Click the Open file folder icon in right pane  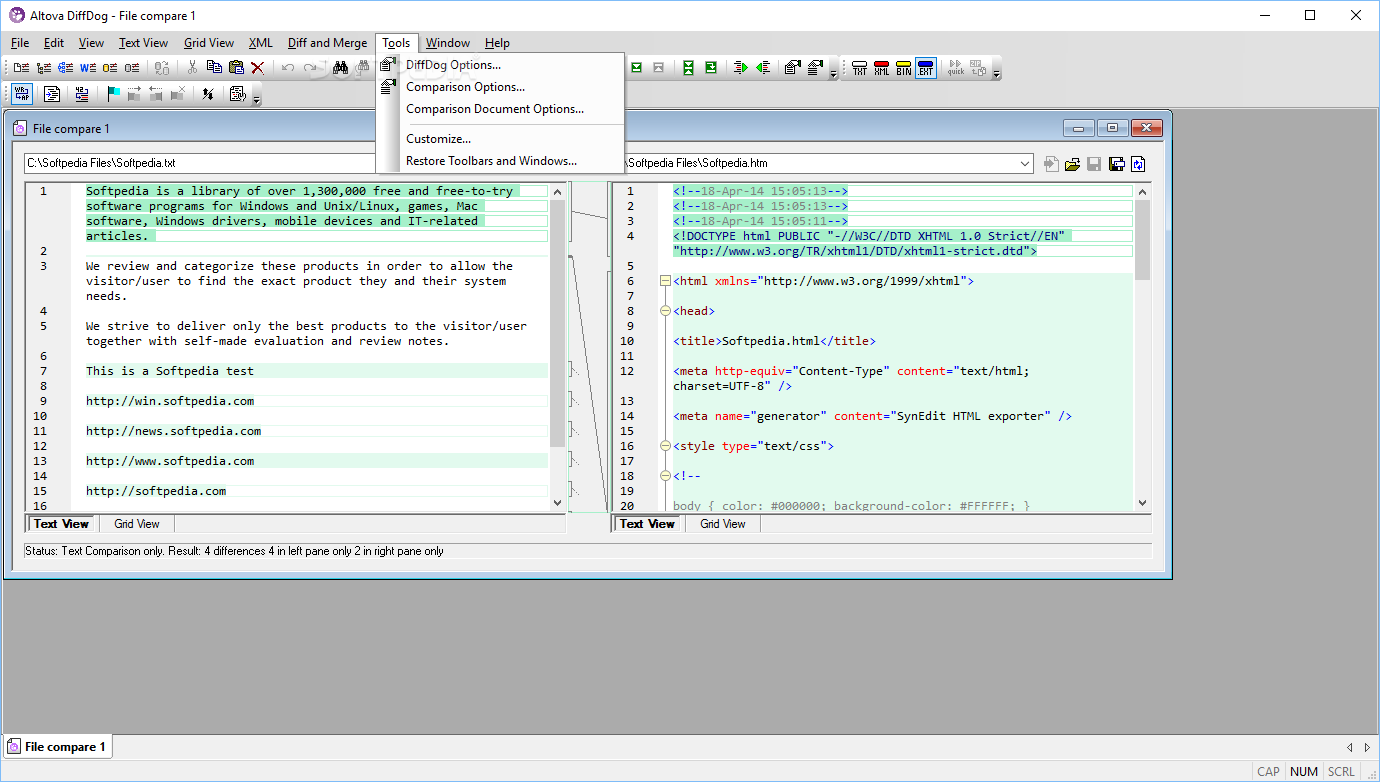click(1072, 164)
